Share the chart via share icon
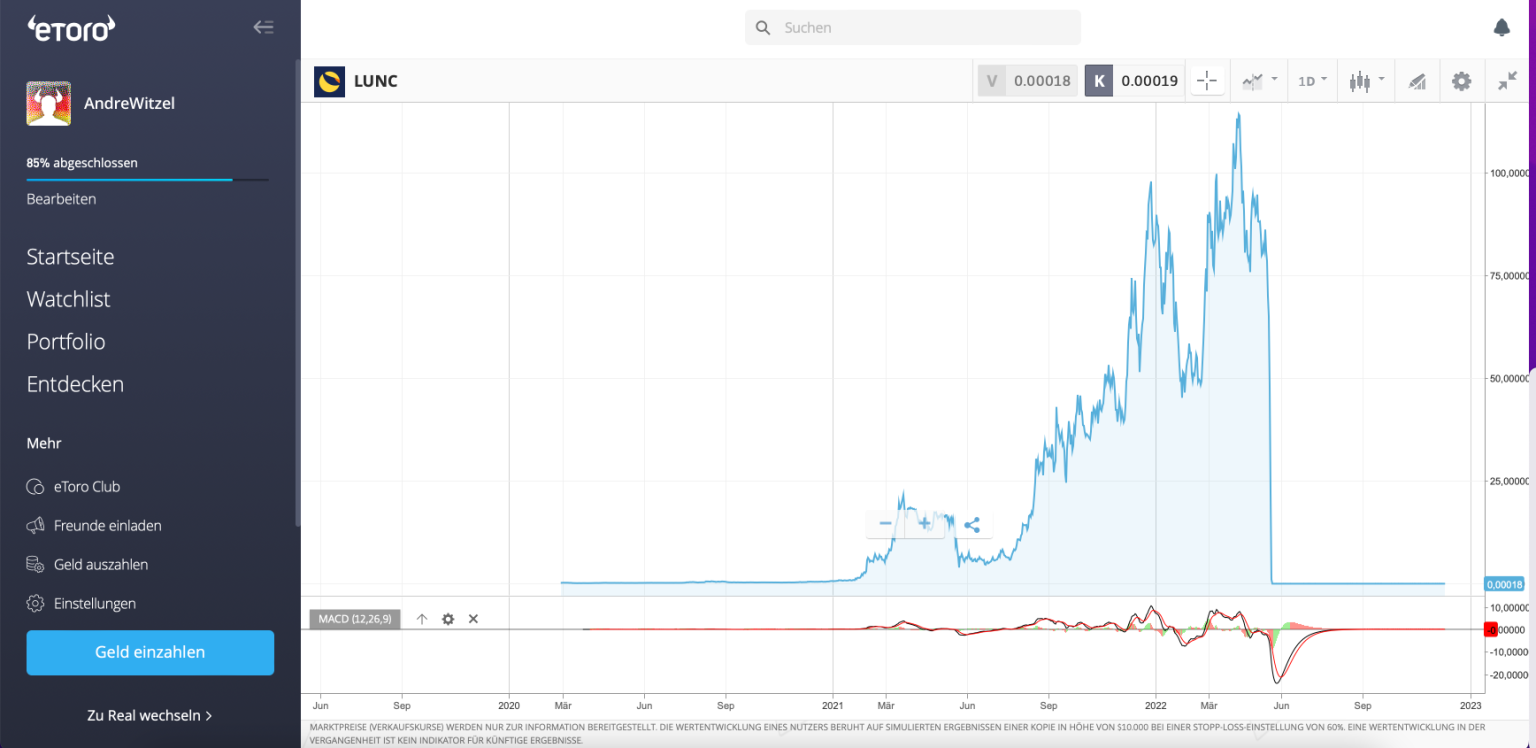This screenshot has height=748, width=1536. pos(972,524)
